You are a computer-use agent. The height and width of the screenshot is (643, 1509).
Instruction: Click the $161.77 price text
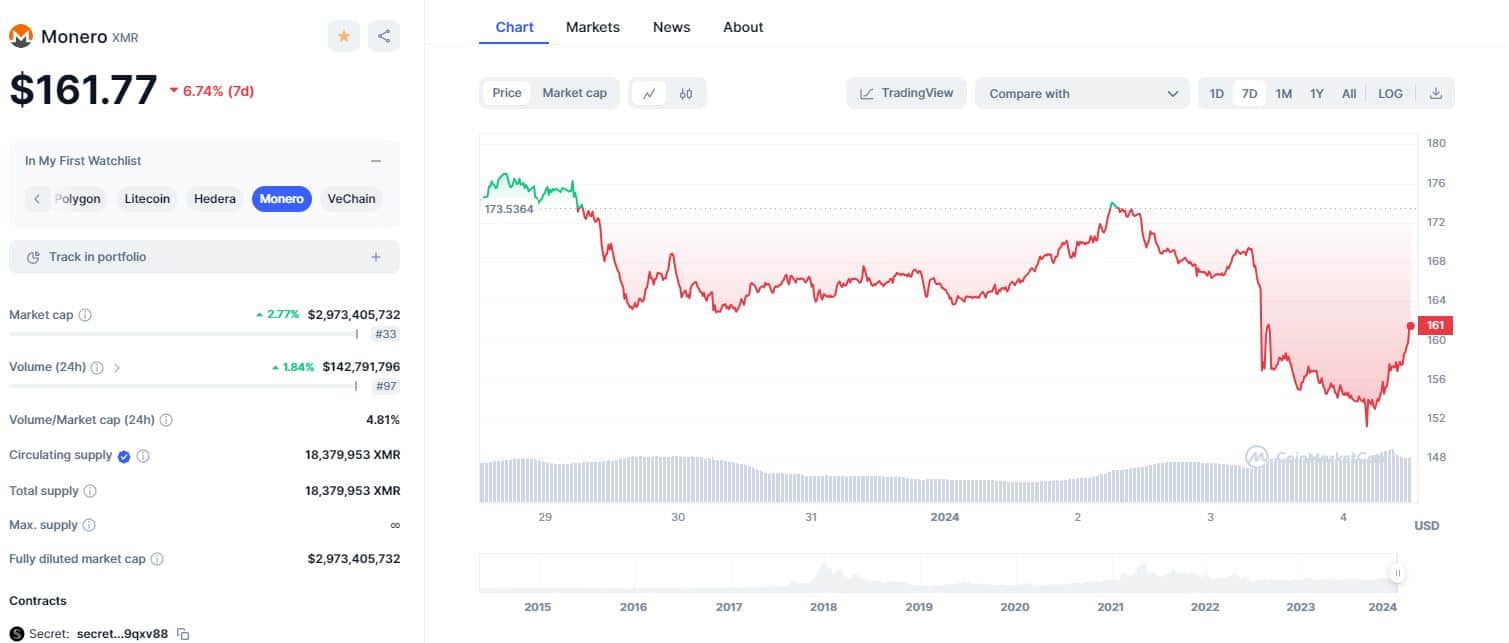(83, 90)
